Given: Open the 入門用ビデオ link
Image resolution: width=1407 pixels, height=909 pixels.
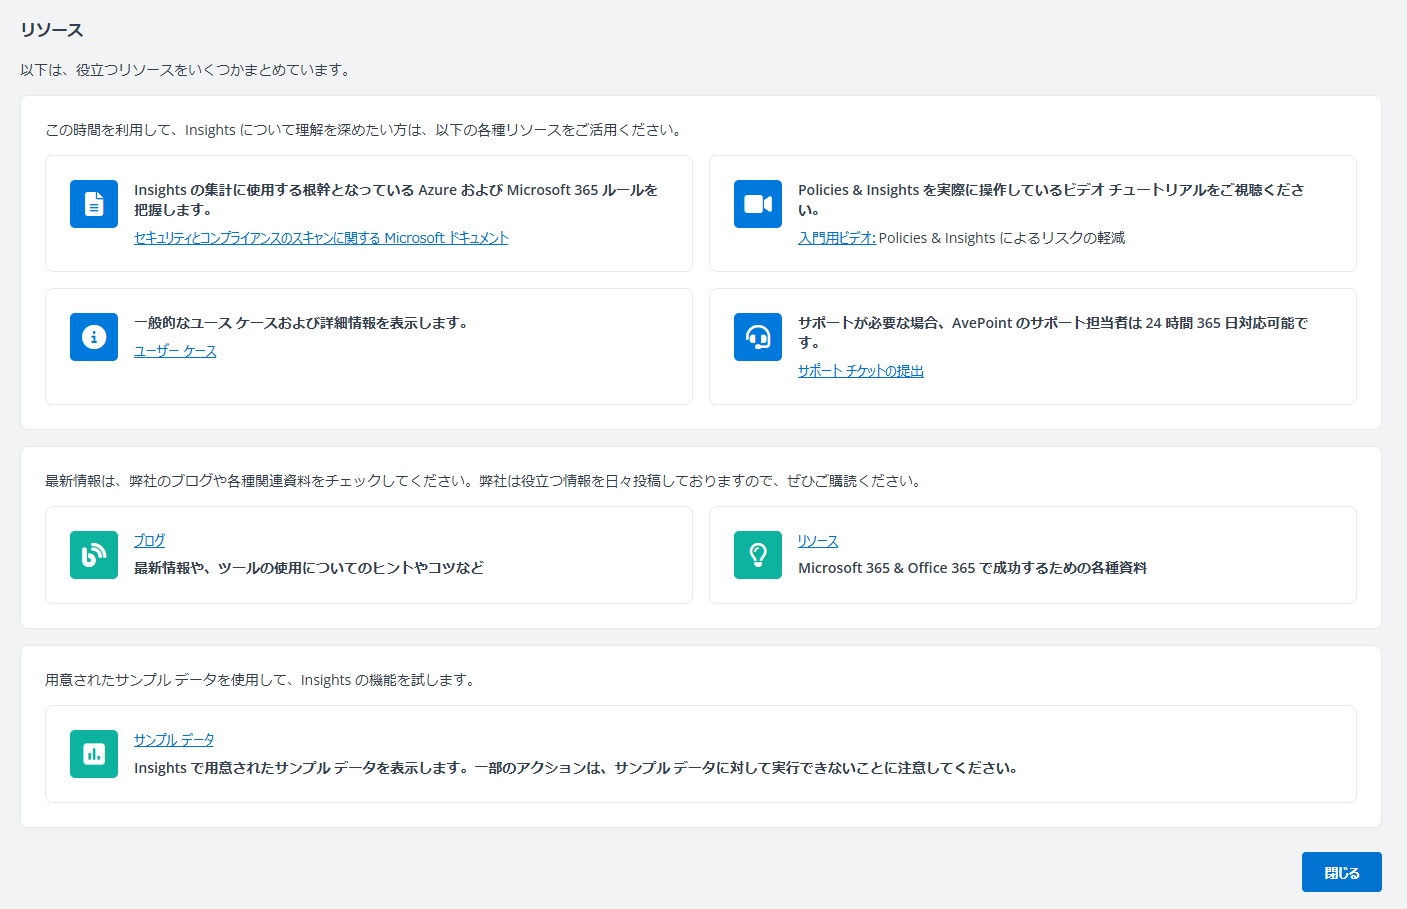Looking at the screenshot, I should [836, 238].
